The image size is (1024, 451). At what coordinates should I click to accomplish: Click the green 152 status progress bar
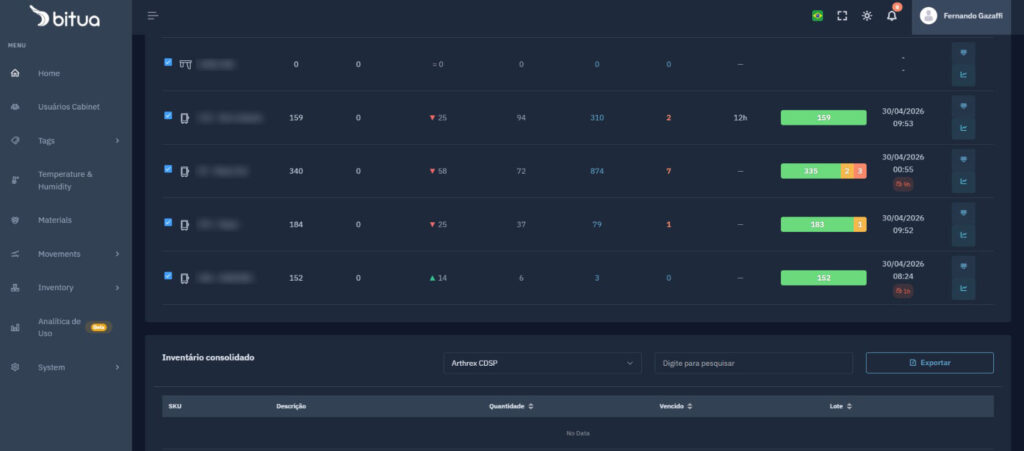click(824, 278)
